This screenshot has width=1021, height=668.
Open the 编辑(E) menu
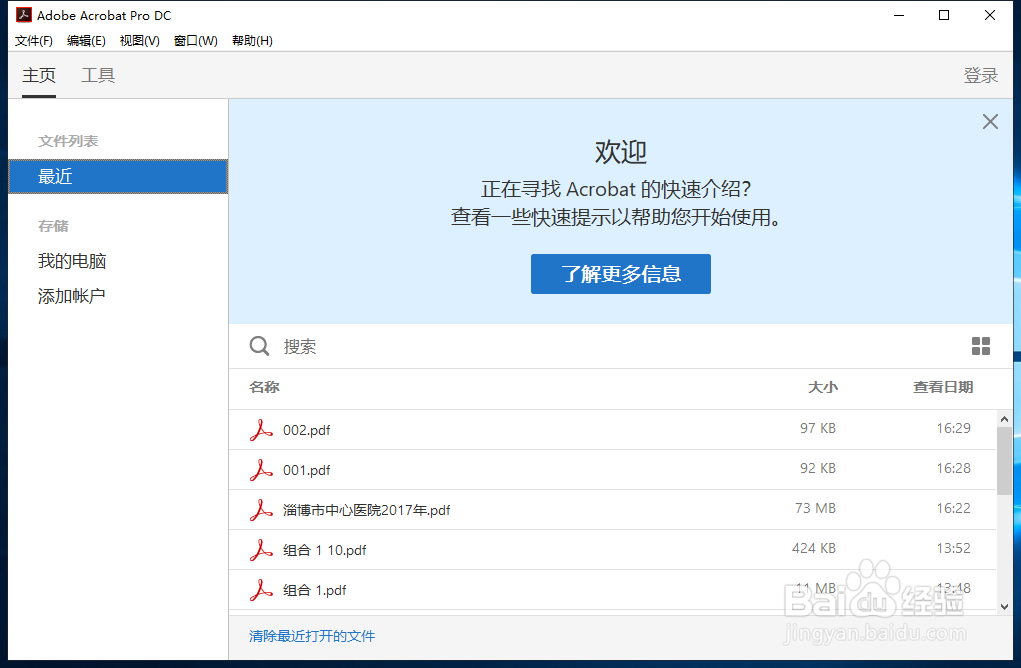click(x=86, y=40)
